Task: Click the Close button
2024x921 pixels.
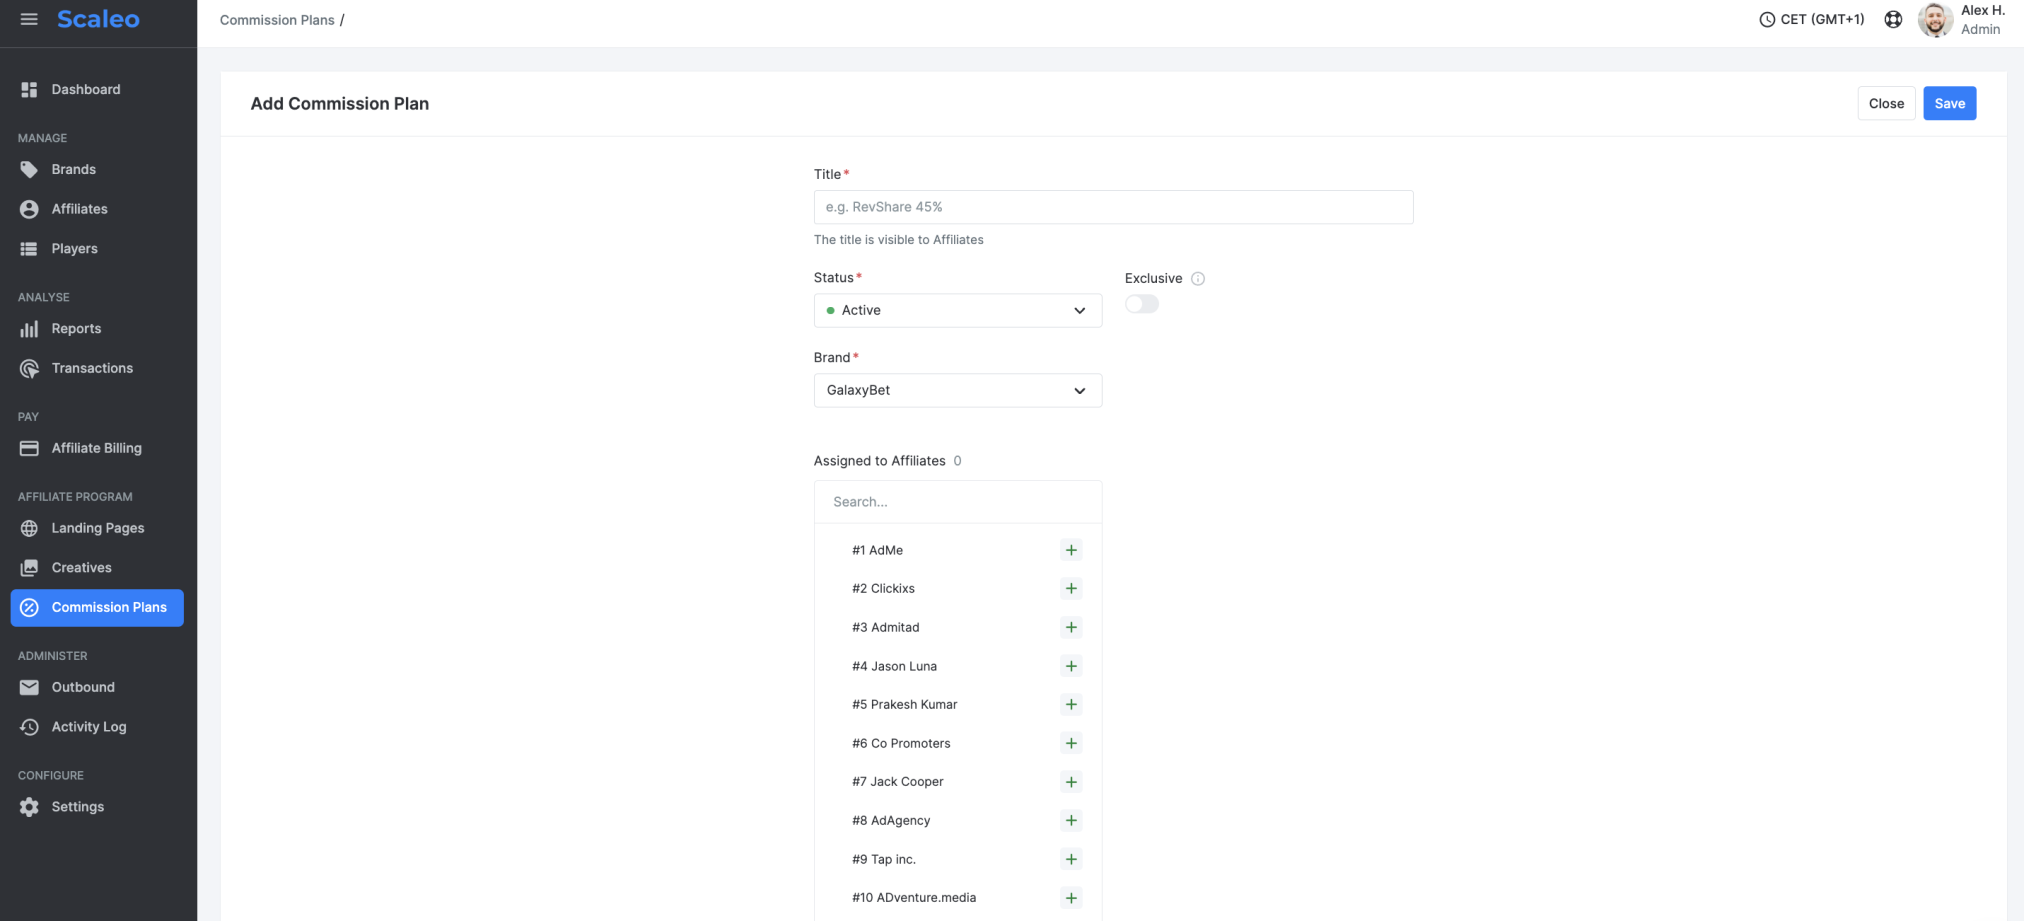Action: (1886, 103)
